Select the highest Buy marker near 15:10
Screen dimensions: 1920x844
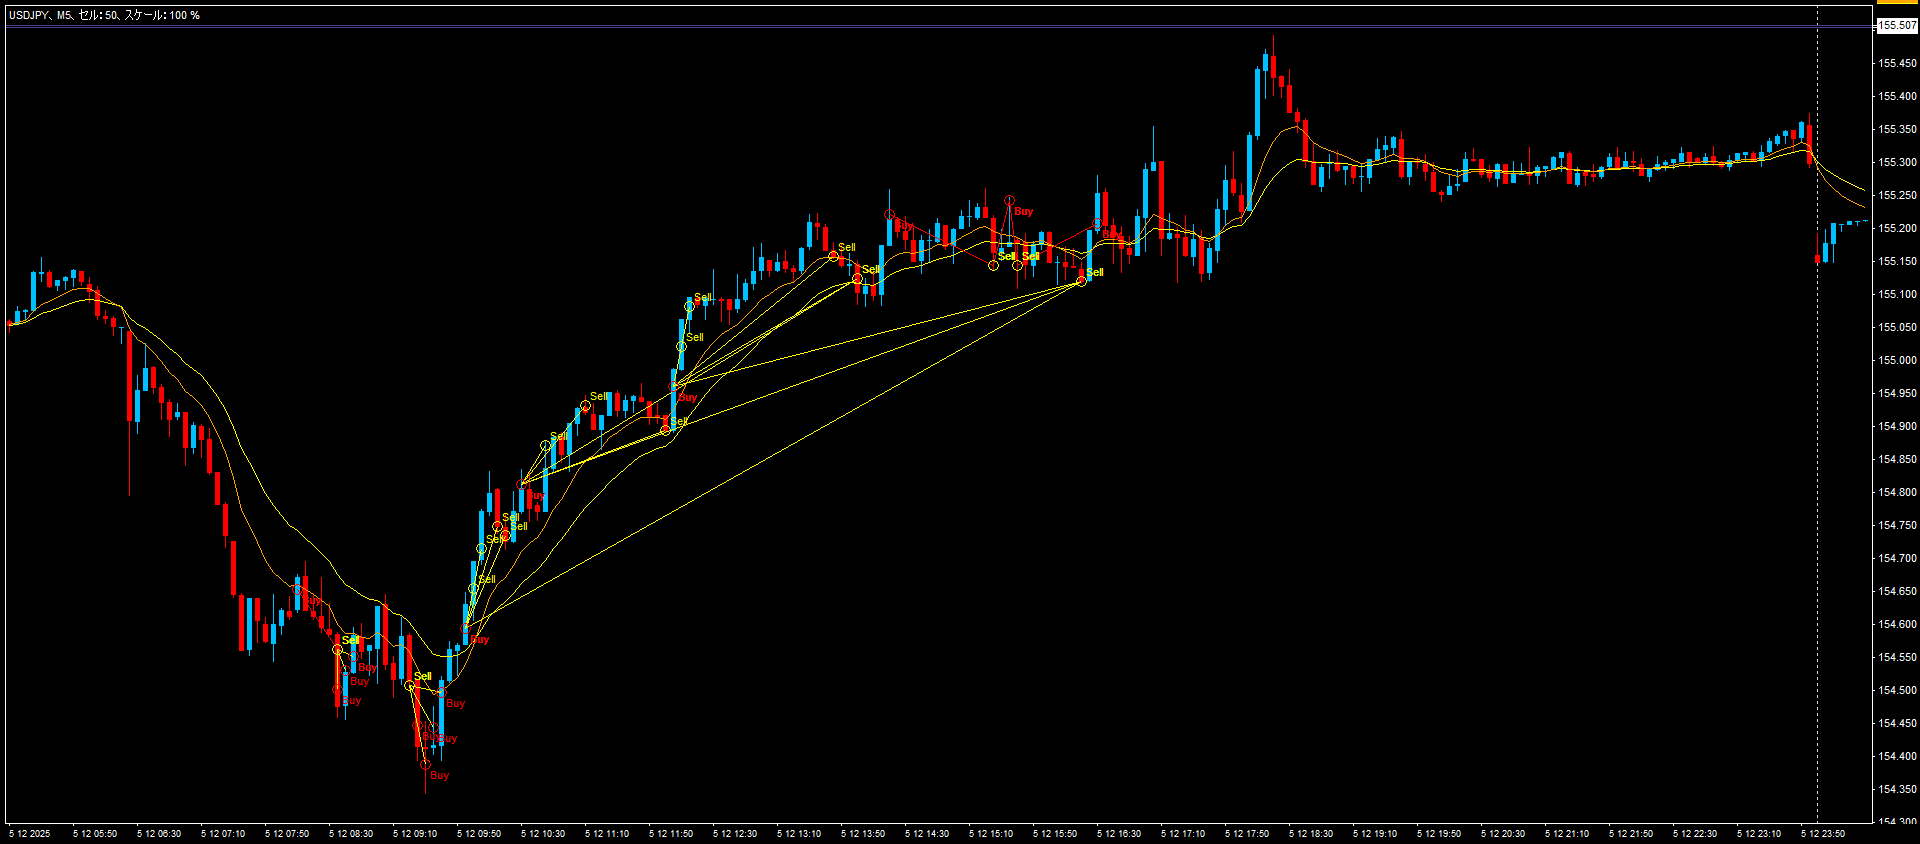pyautogui.click(x=1009, y=201)
